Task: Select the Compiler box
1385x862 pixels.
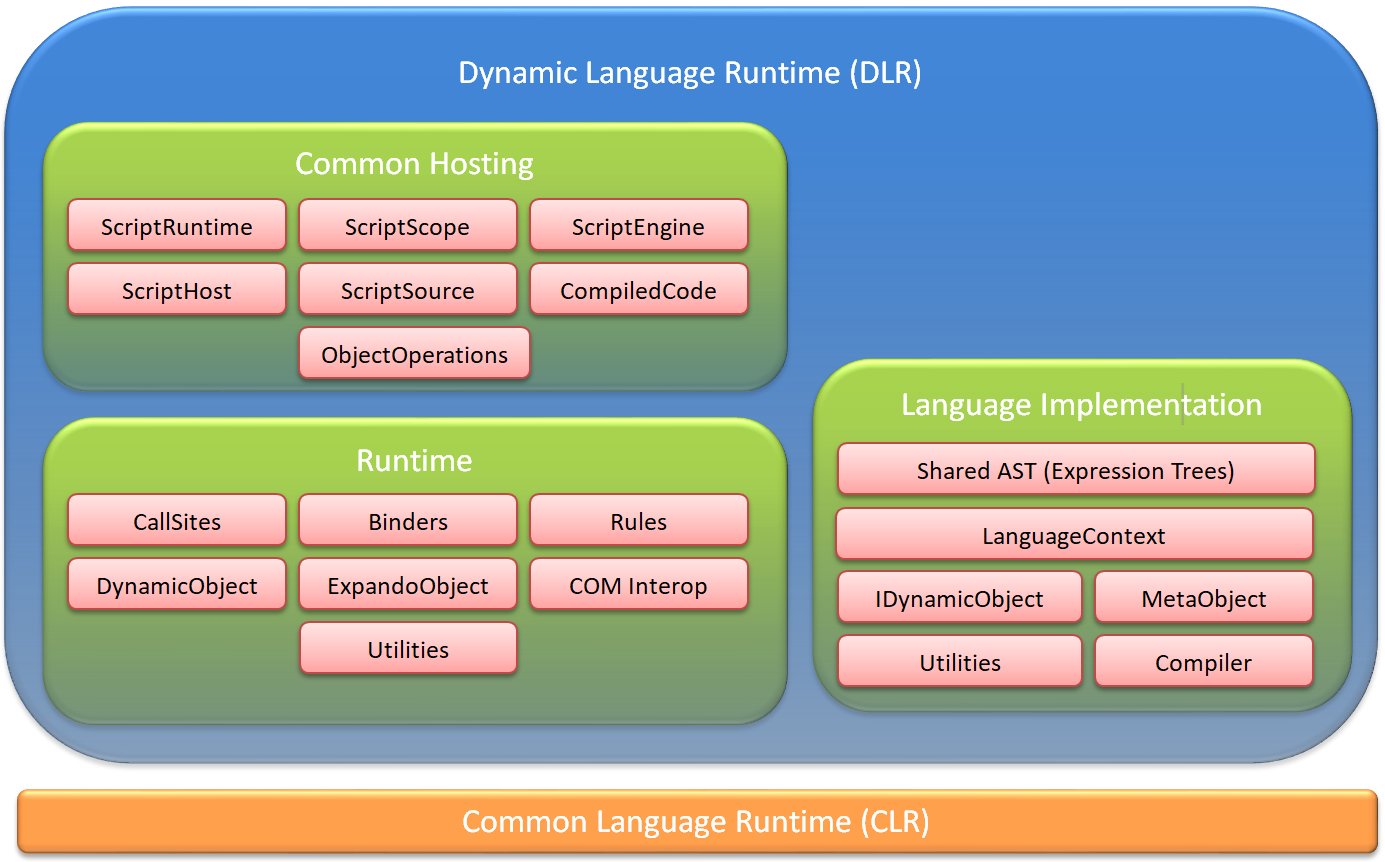Action: click(1204, 662)
